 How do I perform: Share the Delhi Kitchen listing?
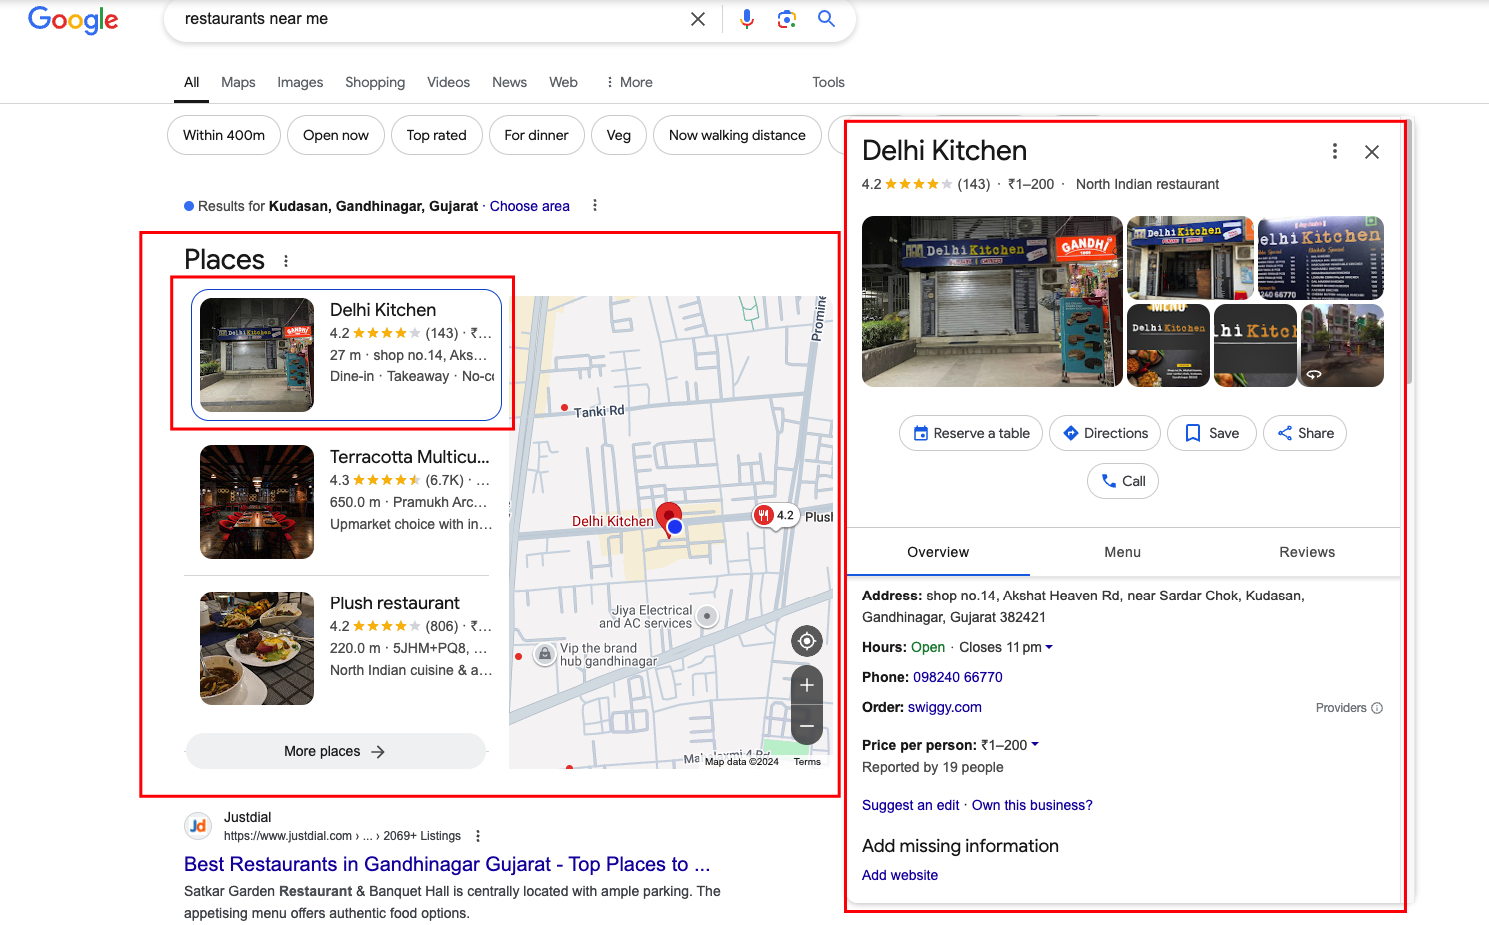pyautogui.click(x=1305, y=433)
